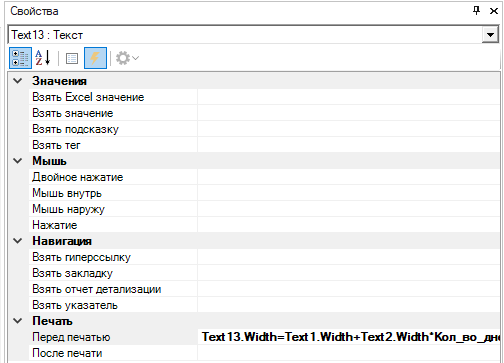
Task: Collapse the Мышь category
Action: click(17, 161)
